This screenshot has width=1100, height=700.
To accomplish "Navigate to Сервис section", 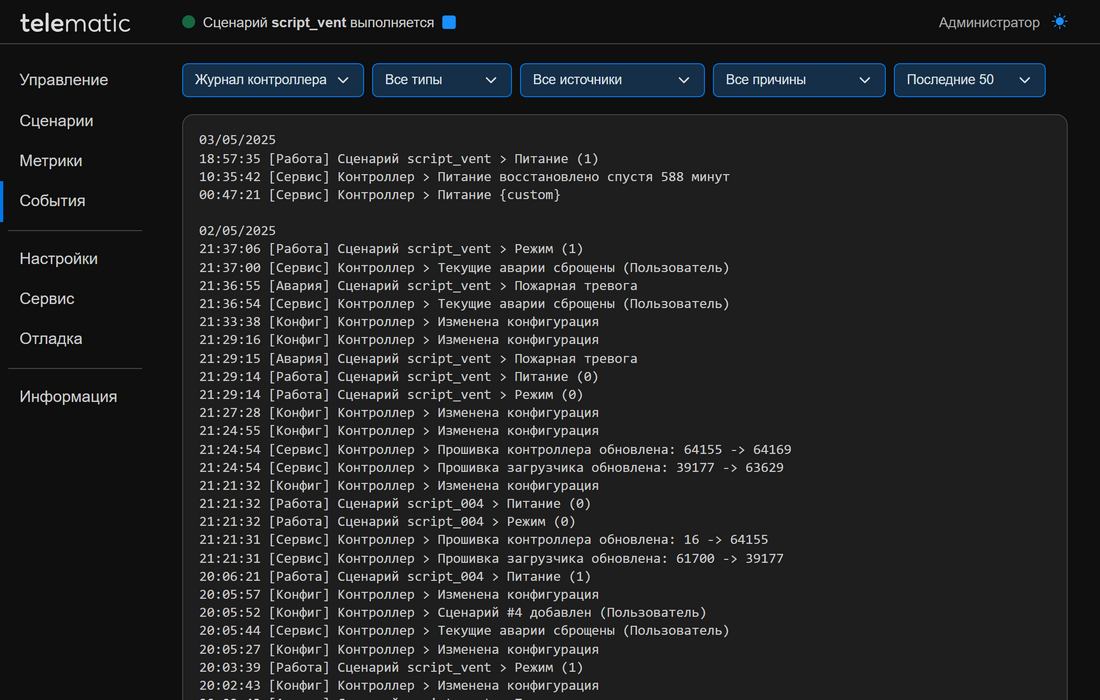I will click(47, 299).
